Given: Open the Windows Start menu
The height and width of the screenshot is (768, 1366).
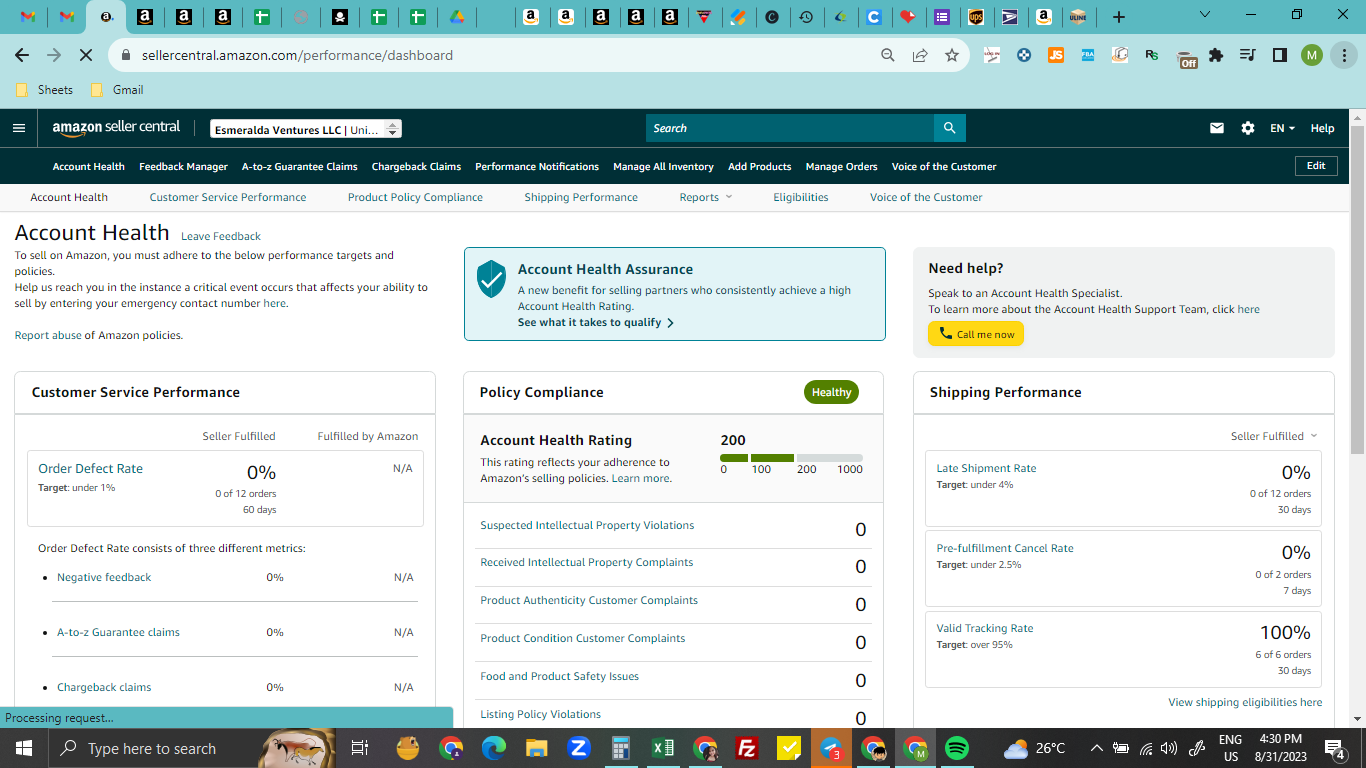Looking at the screenshot, I should [23, 748].
